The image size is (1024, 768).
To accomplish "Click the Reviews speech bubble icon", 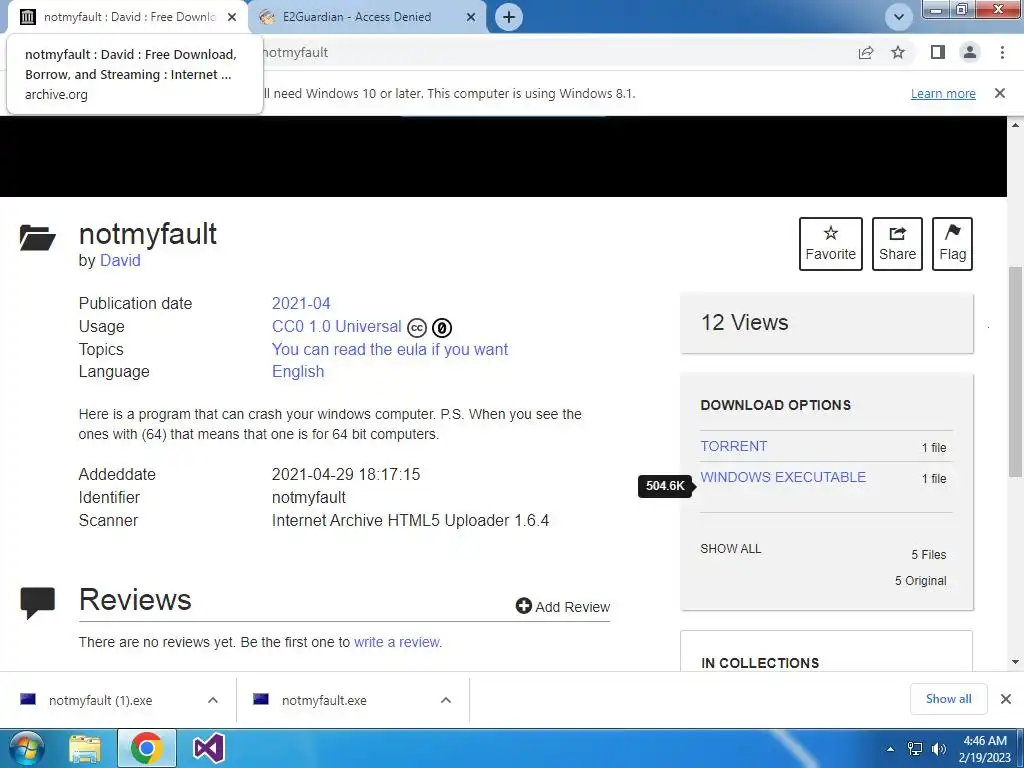I will pyautogui.click(x=37, y=603).
